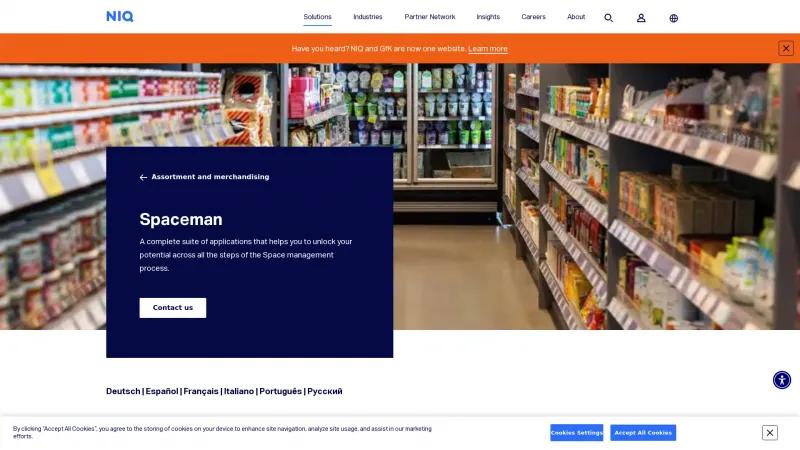Image resolution: width=800 pixels, height=450 pixels.
Task: Expand the About menu
Action: [x=576, y=17]
